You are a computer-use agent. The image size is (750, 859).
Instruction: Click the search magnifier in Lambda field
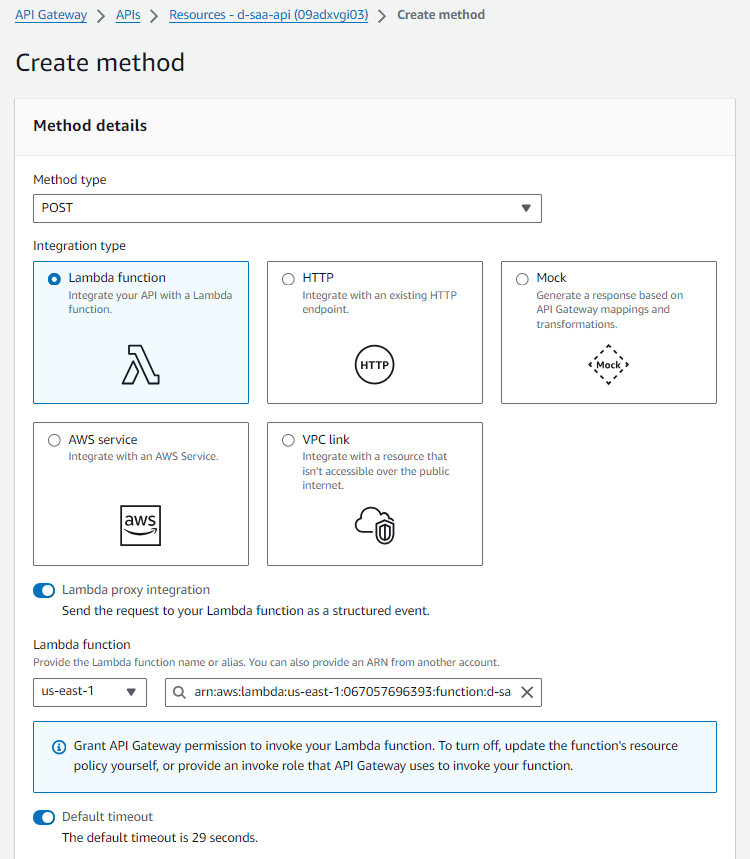179,692
